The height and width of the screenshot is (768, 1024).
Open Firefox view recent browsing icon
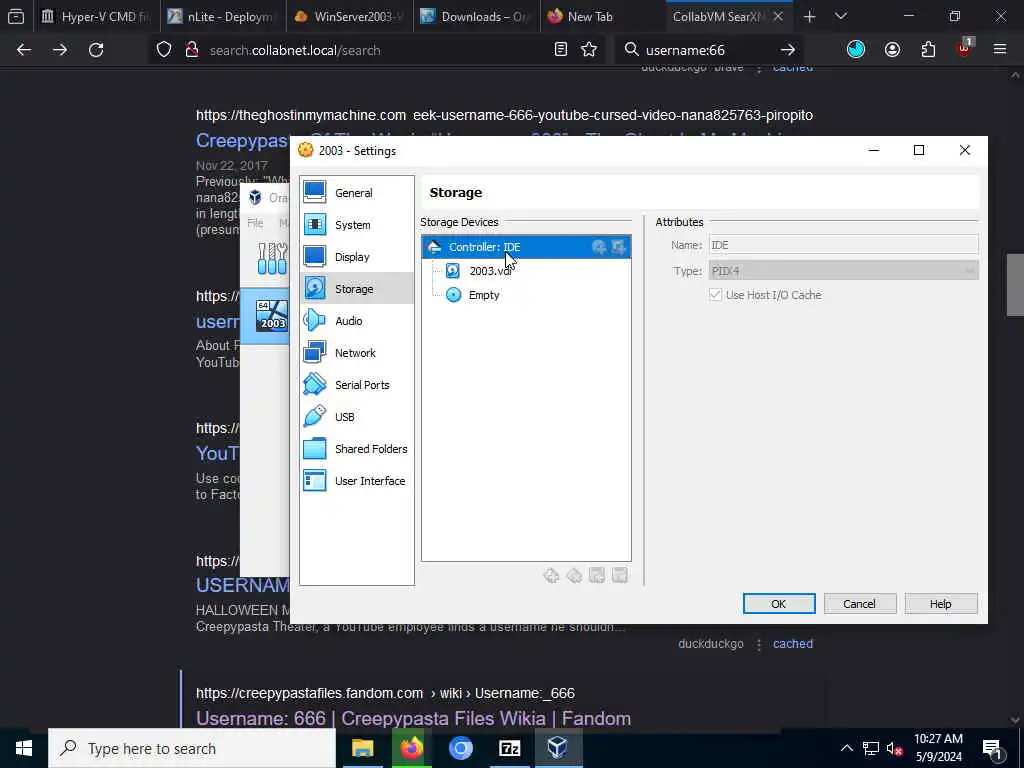16,17
